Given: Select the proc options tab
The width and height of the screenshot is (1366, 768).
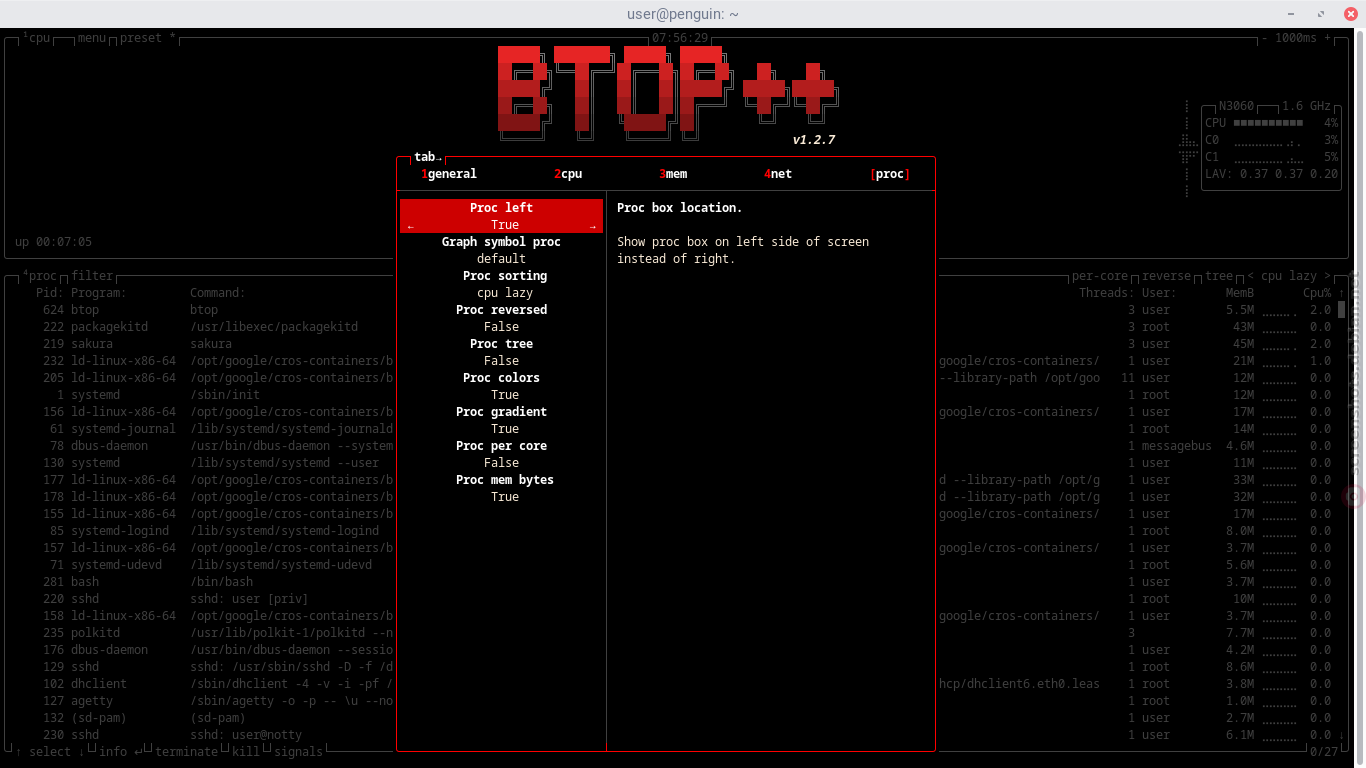Looking at the screenshot, I should tap(890, 174).
